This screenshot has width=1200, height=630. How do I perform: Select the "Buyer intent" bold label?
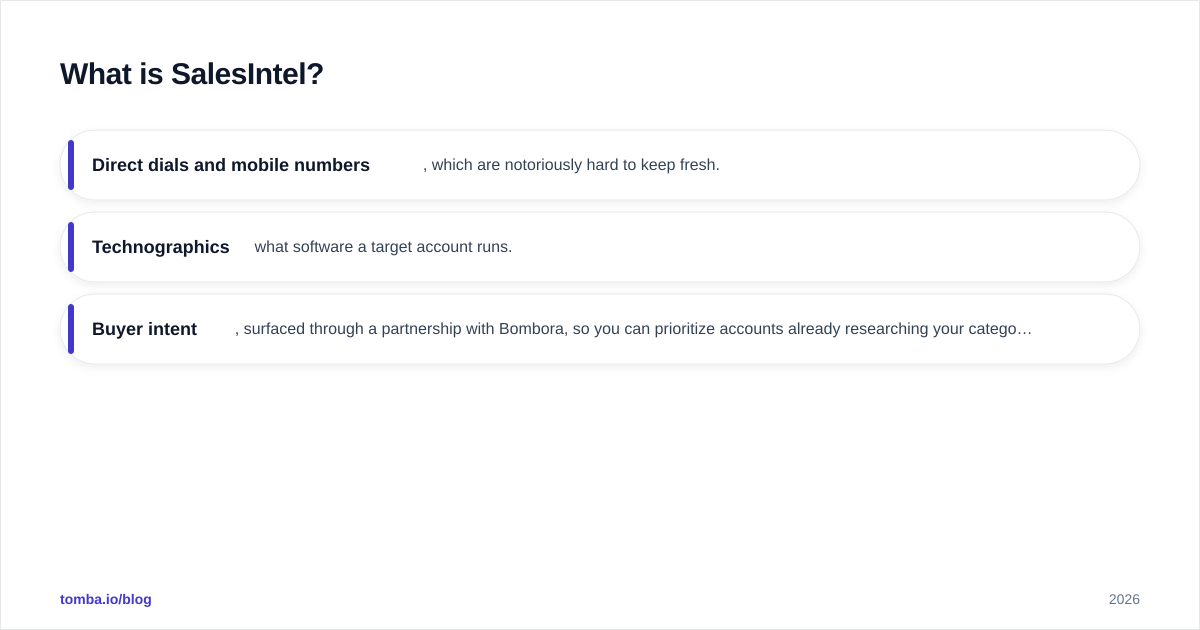144,329
